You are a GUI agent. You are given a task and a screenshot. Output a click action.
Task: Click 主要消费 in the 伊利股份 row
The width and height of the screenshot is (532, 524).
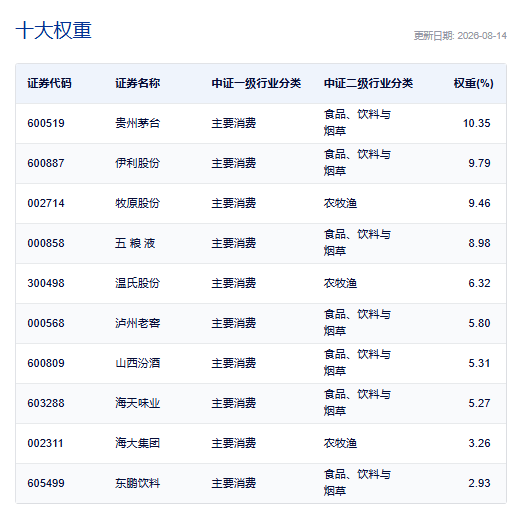[234, 163]
